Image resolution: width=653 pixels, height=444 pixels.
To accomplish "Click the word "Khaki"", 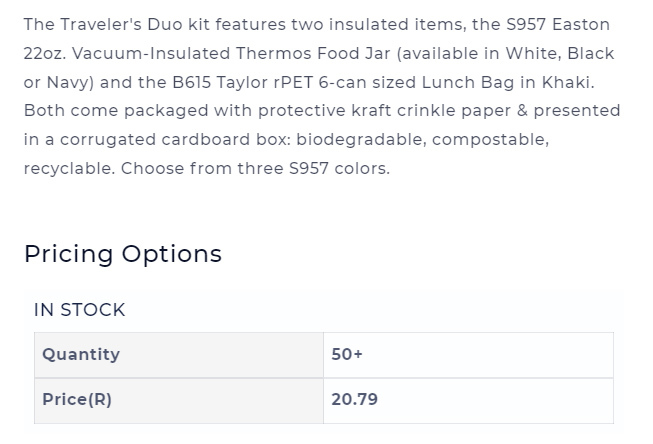I will click(565, 82).
